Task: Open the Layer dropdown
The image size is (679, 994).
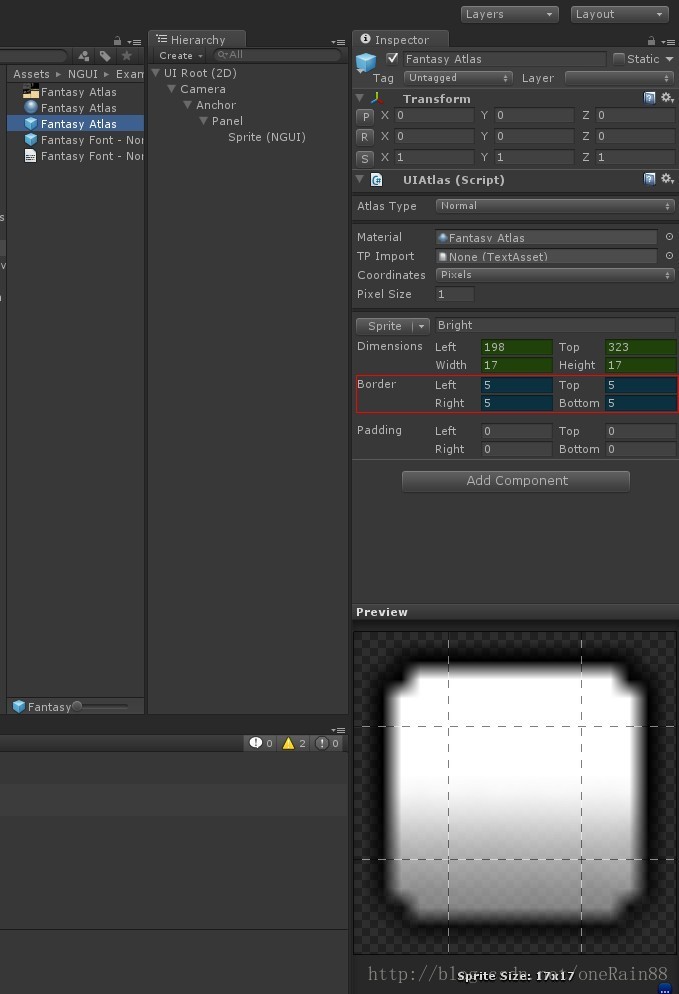Action: tap(618, 78)
